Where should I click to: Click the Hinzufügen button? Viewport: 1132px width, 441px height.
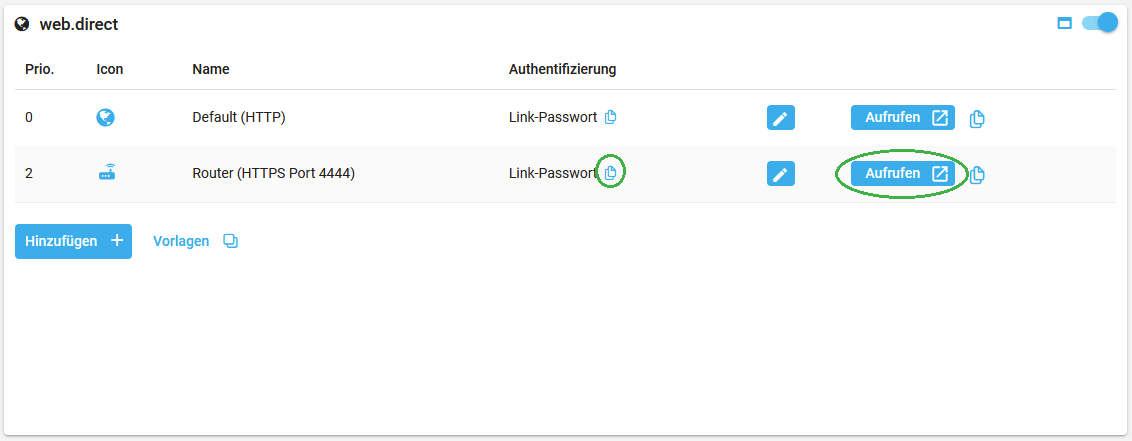point(74,241)
